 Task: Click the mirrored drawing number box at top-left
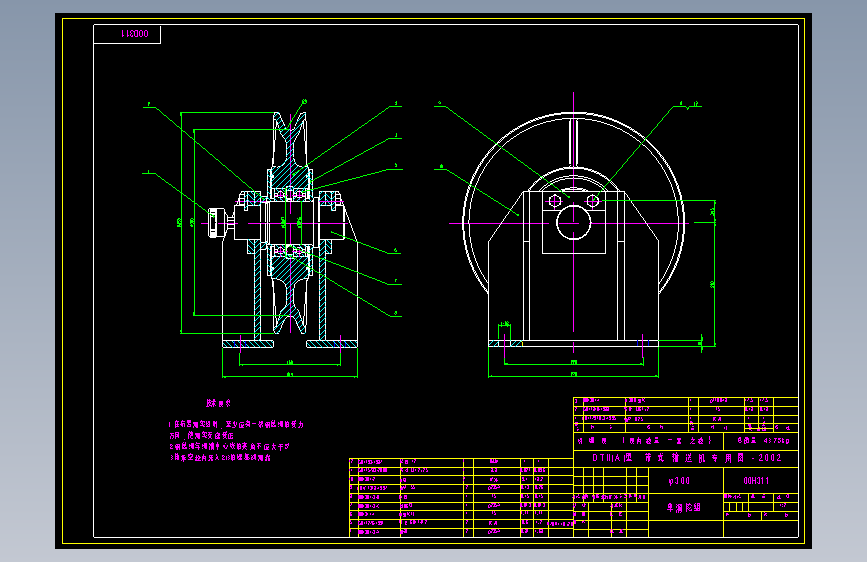pos(127,34)
